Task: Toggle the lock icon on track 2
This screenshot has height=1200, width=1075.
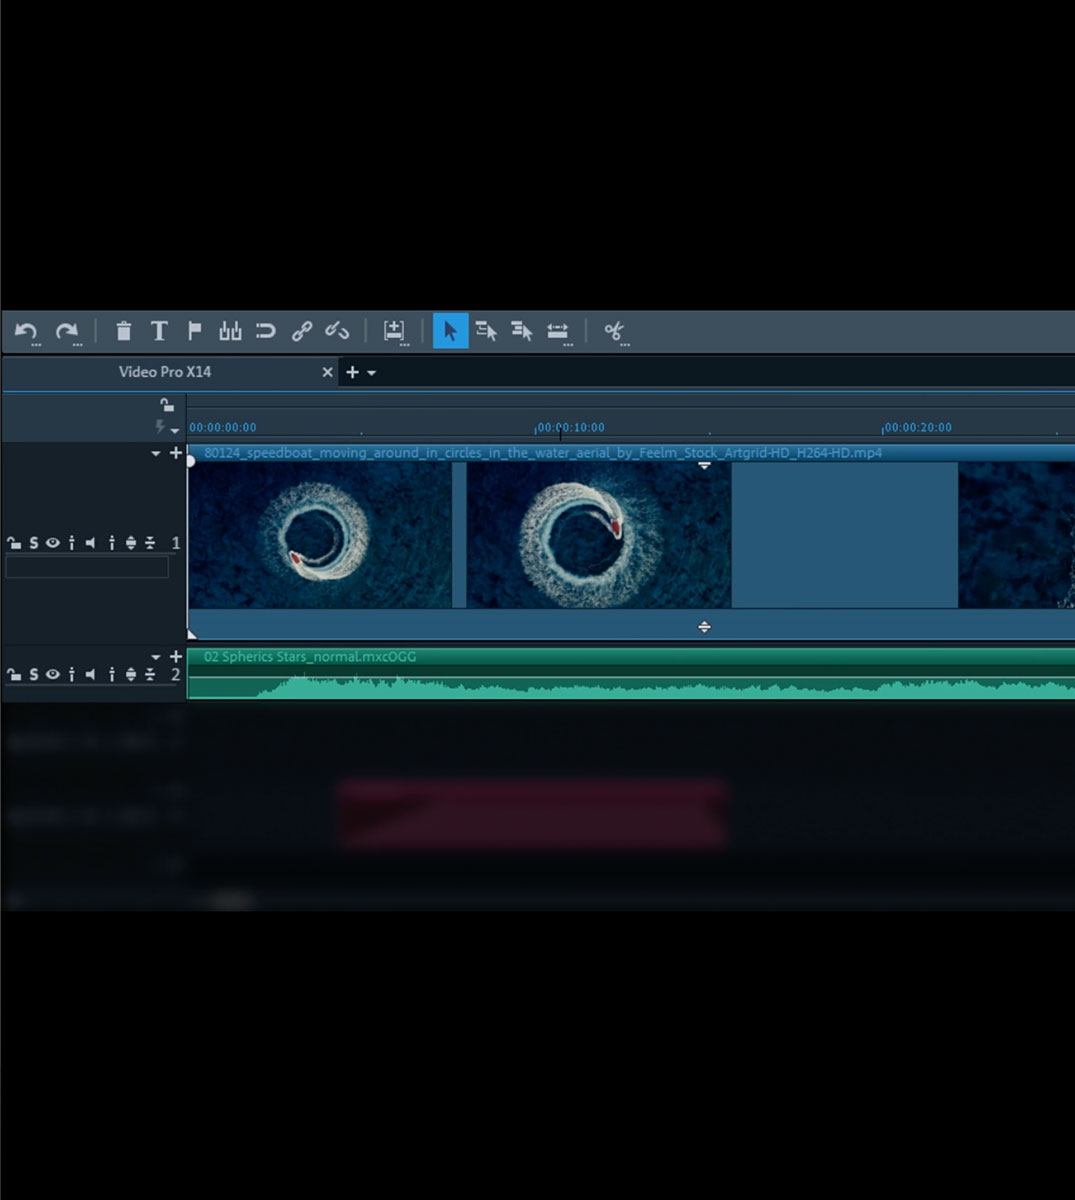Action: pyautogui.click(x=15, y=674)
